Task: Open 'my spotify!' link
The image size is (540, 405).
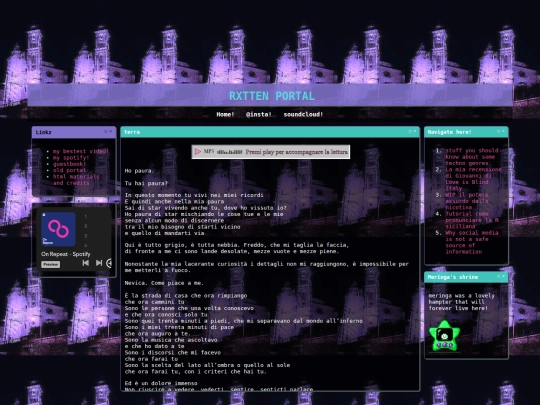Action: point(71,158)
